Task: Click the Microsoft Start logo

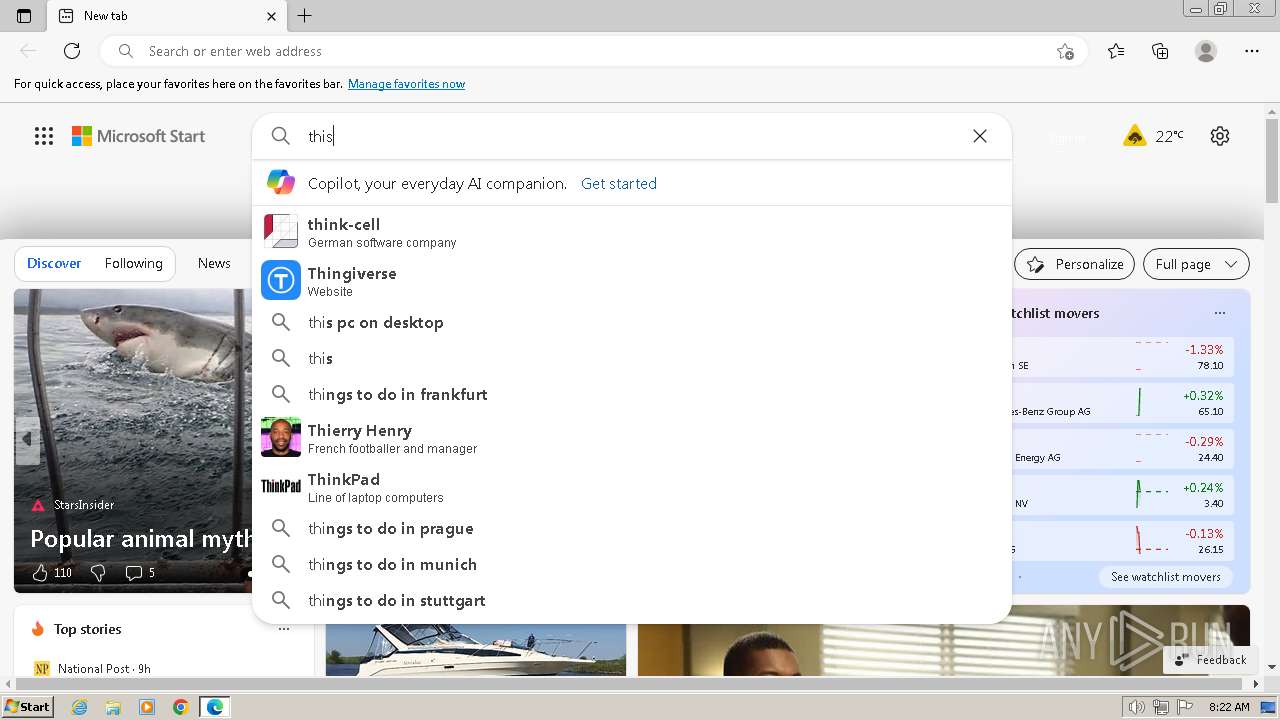Action: (x=138, y=136)
